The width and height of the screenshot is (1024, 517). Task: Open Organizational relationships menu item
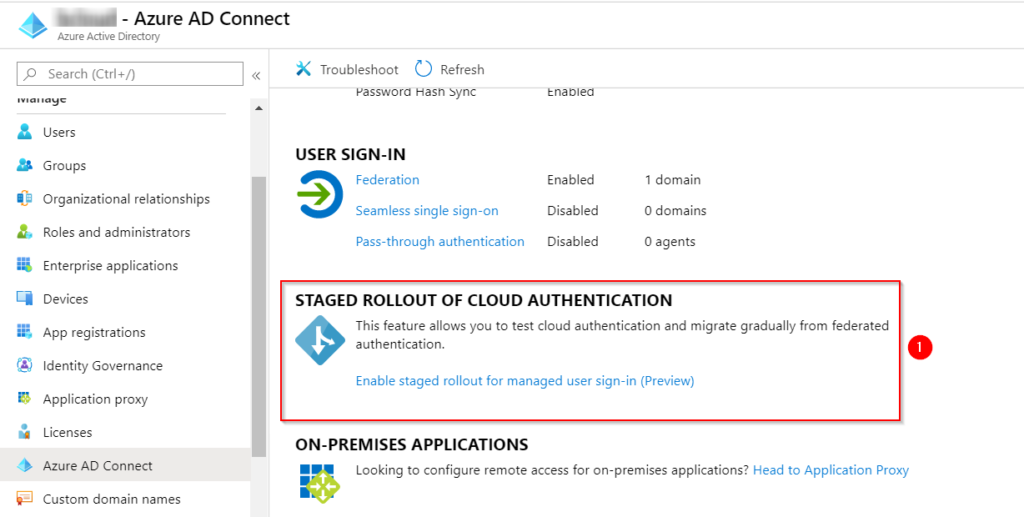click(x=125, y=198)
